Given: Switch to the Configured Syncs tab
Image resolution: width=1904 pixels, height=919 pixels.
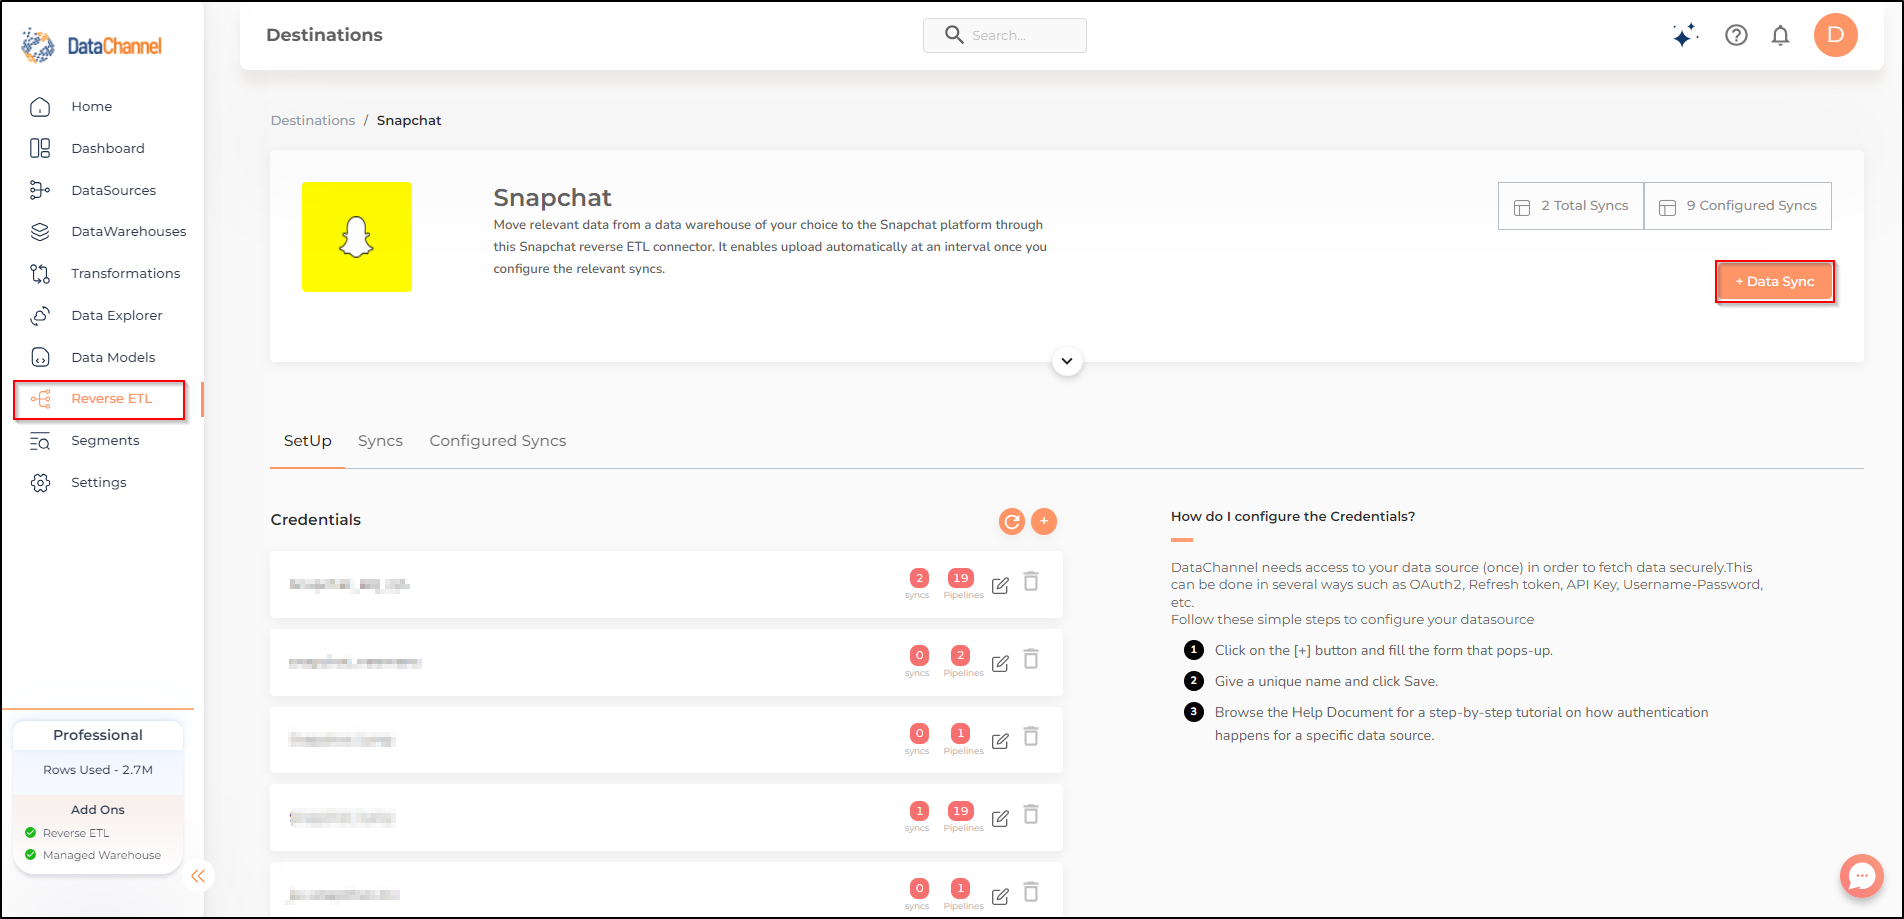Looking at the screenshot, I should [x=498, y=441].
